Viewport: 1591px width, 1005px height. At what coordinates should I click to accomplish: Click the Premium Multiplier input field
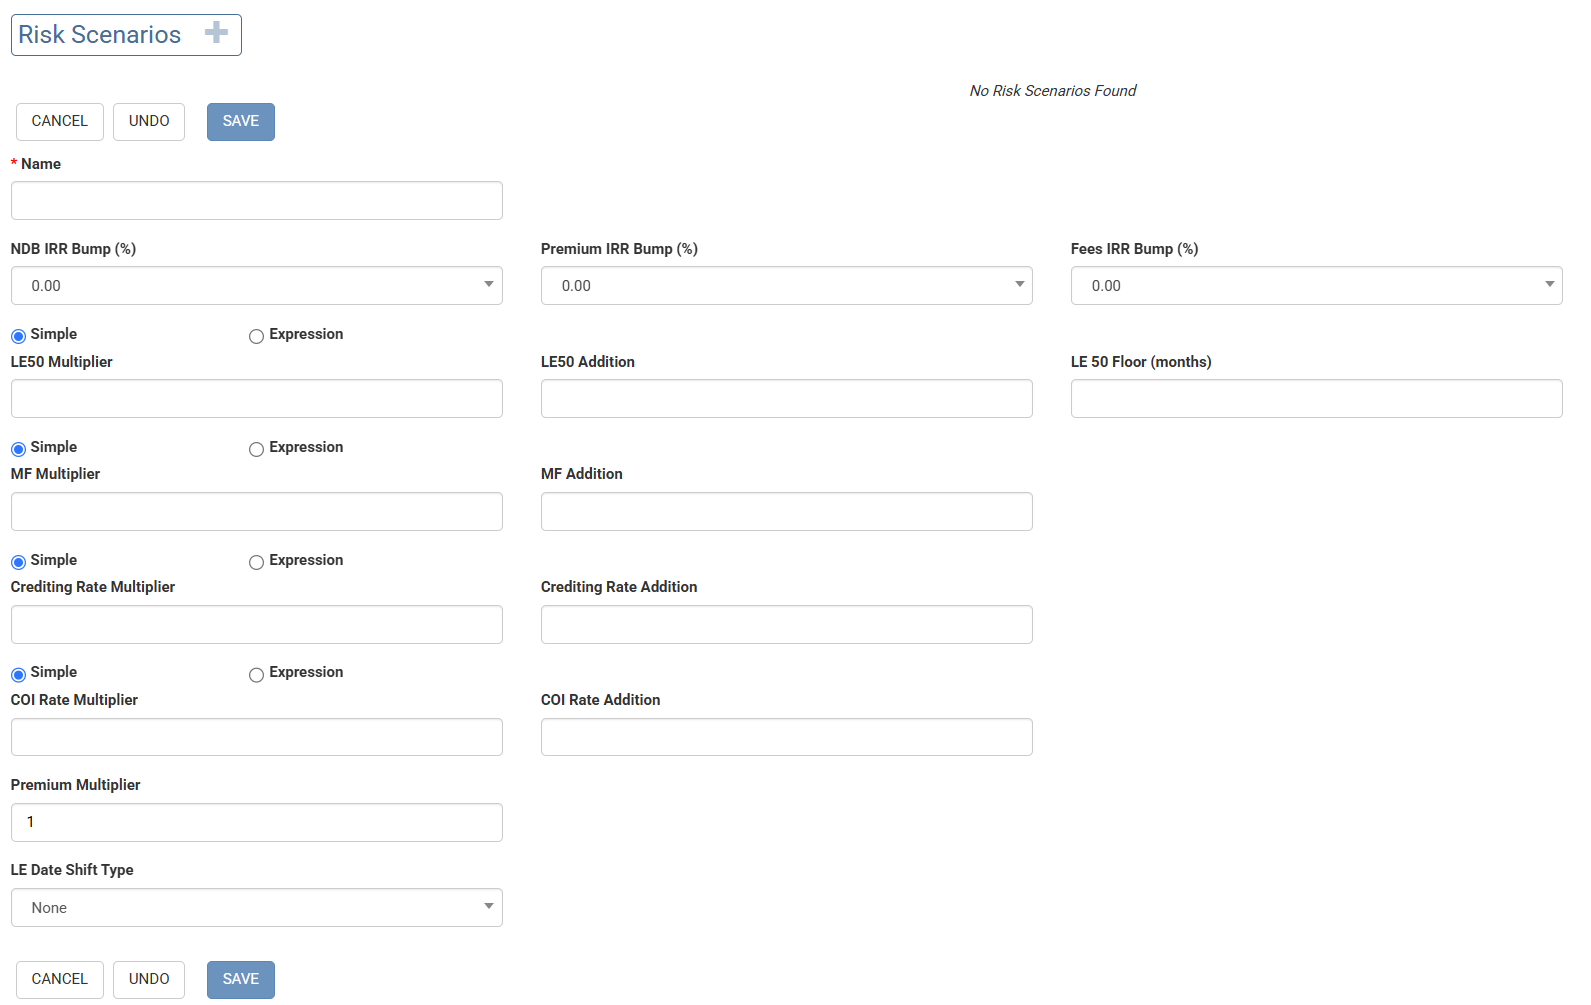[256, 823]
